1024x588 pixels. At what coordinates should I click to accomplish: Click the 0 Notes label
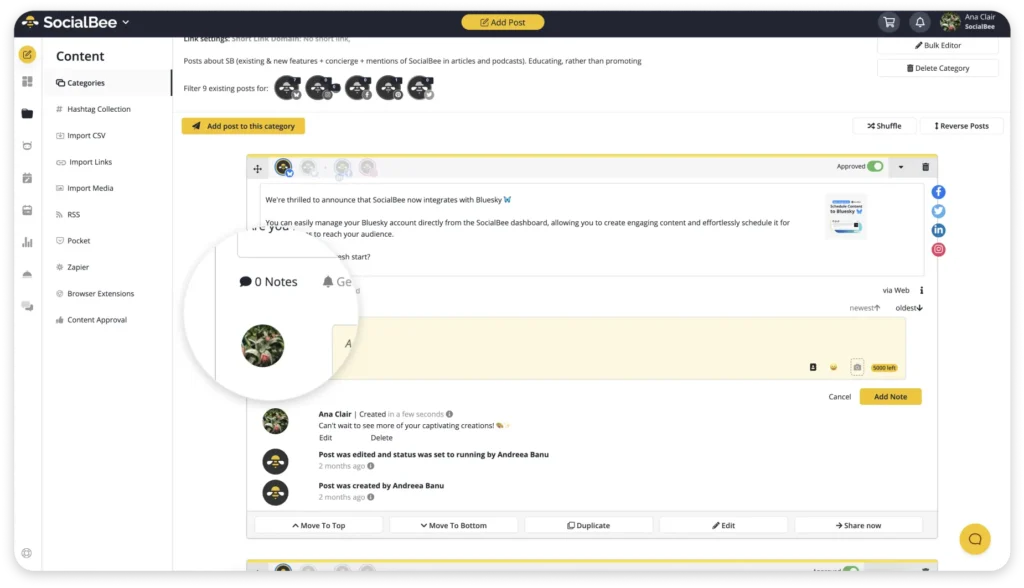click(268, 282)
